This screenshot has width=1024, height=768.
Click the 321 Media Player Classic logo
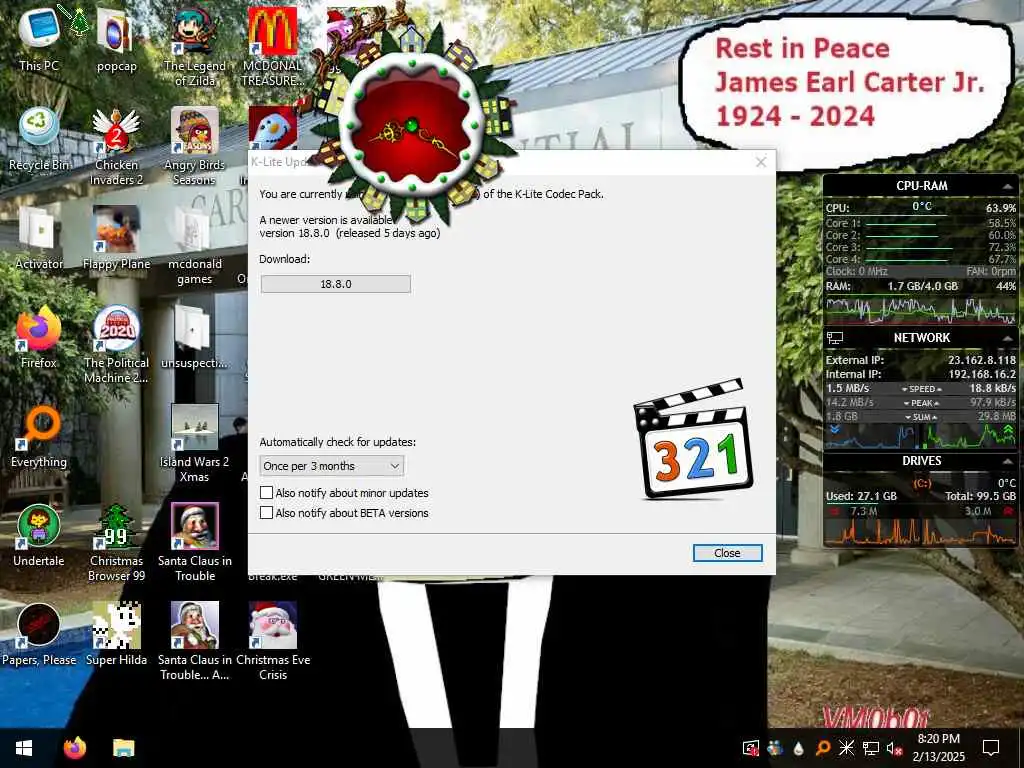pos(693,439)
